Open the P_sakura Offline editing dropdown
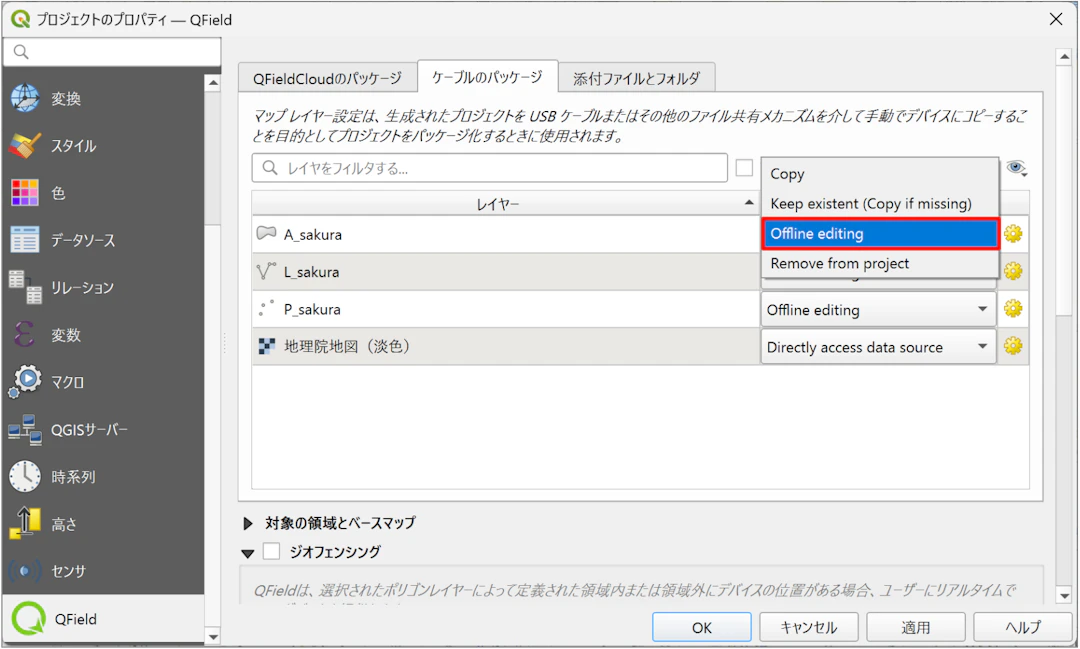The width and height of the screenshot is (1080, 649). coord(877,309)
